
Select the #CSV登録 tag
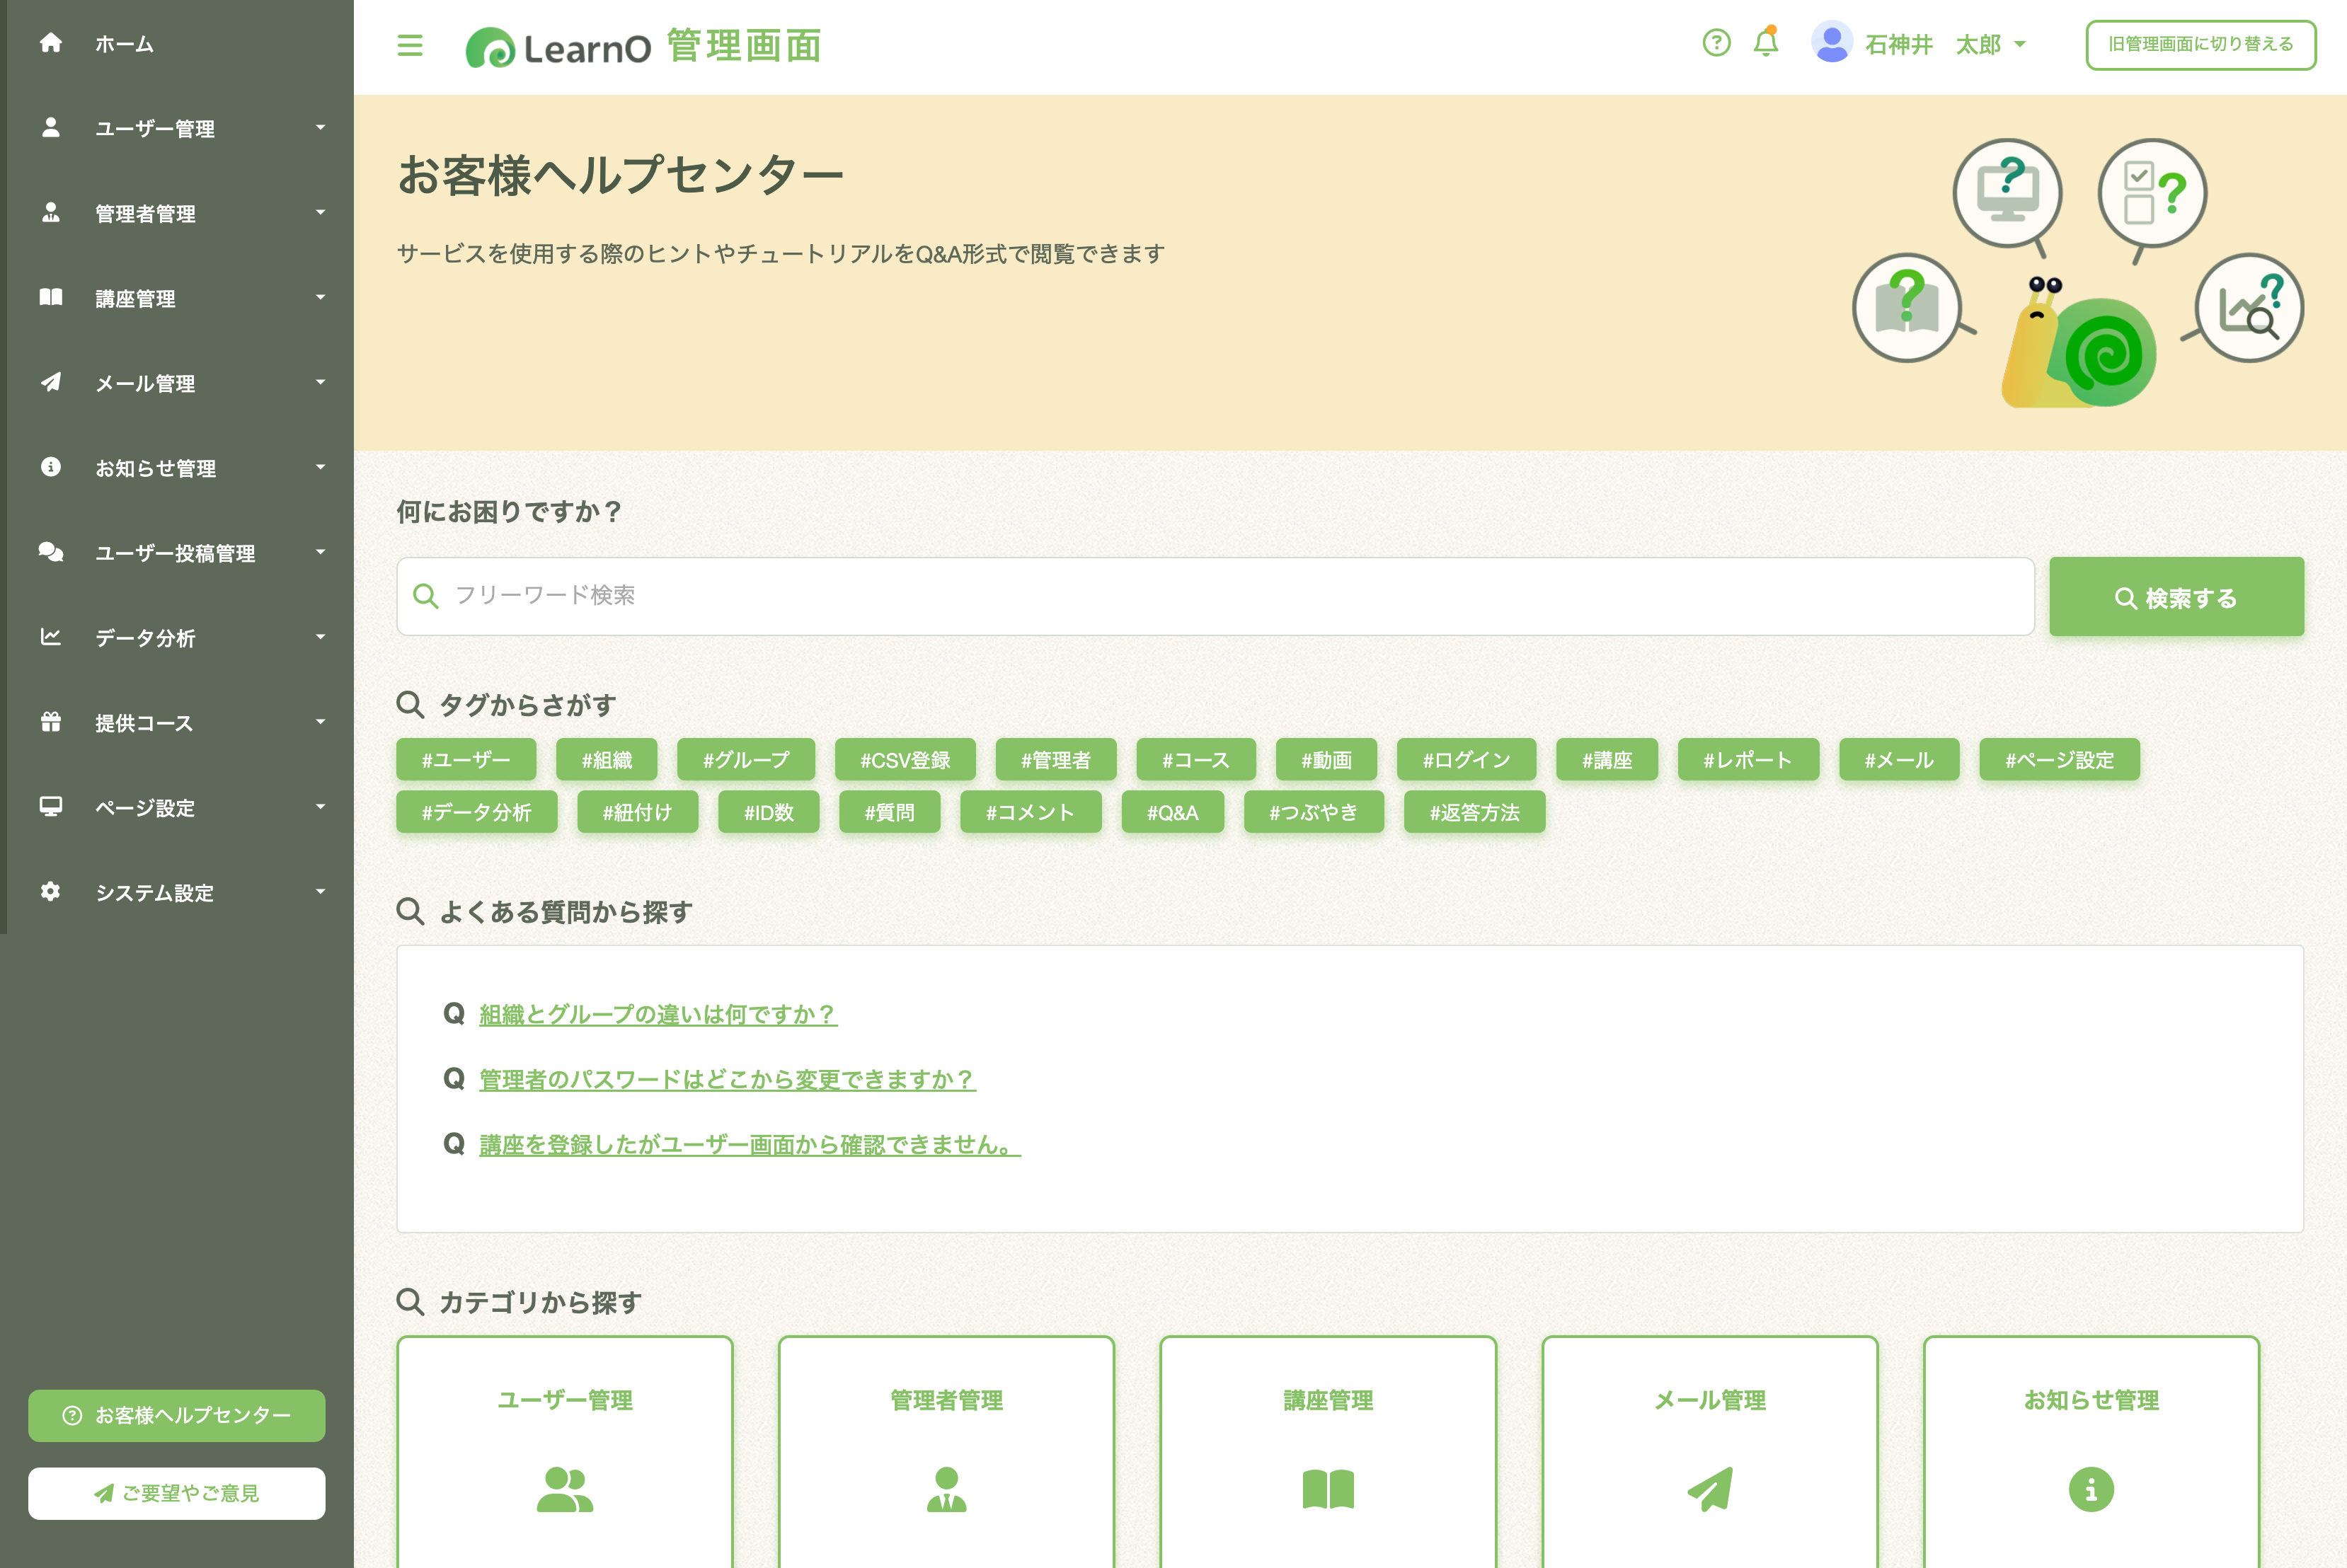[905, 760]
